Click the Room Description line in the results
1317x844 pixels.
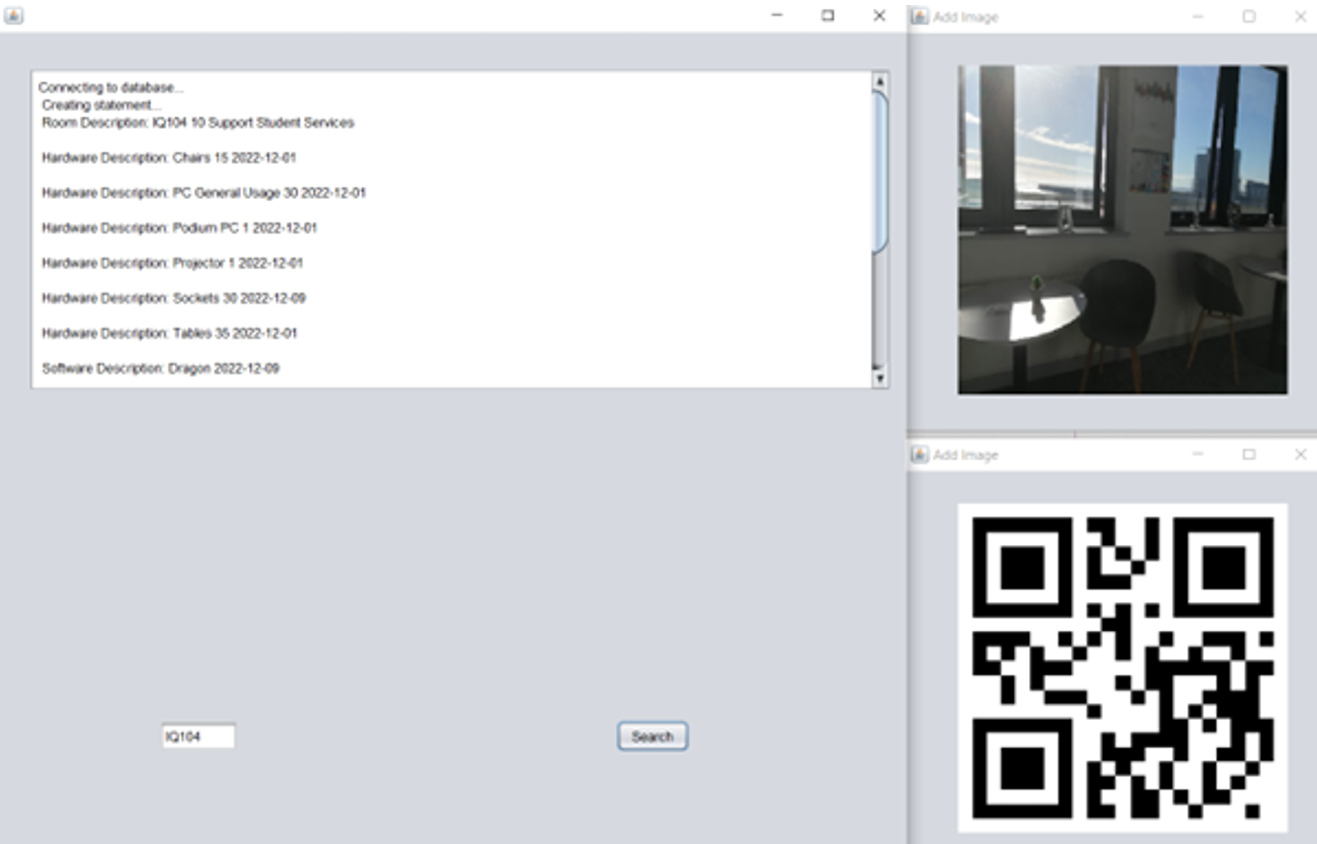(198, 123)
